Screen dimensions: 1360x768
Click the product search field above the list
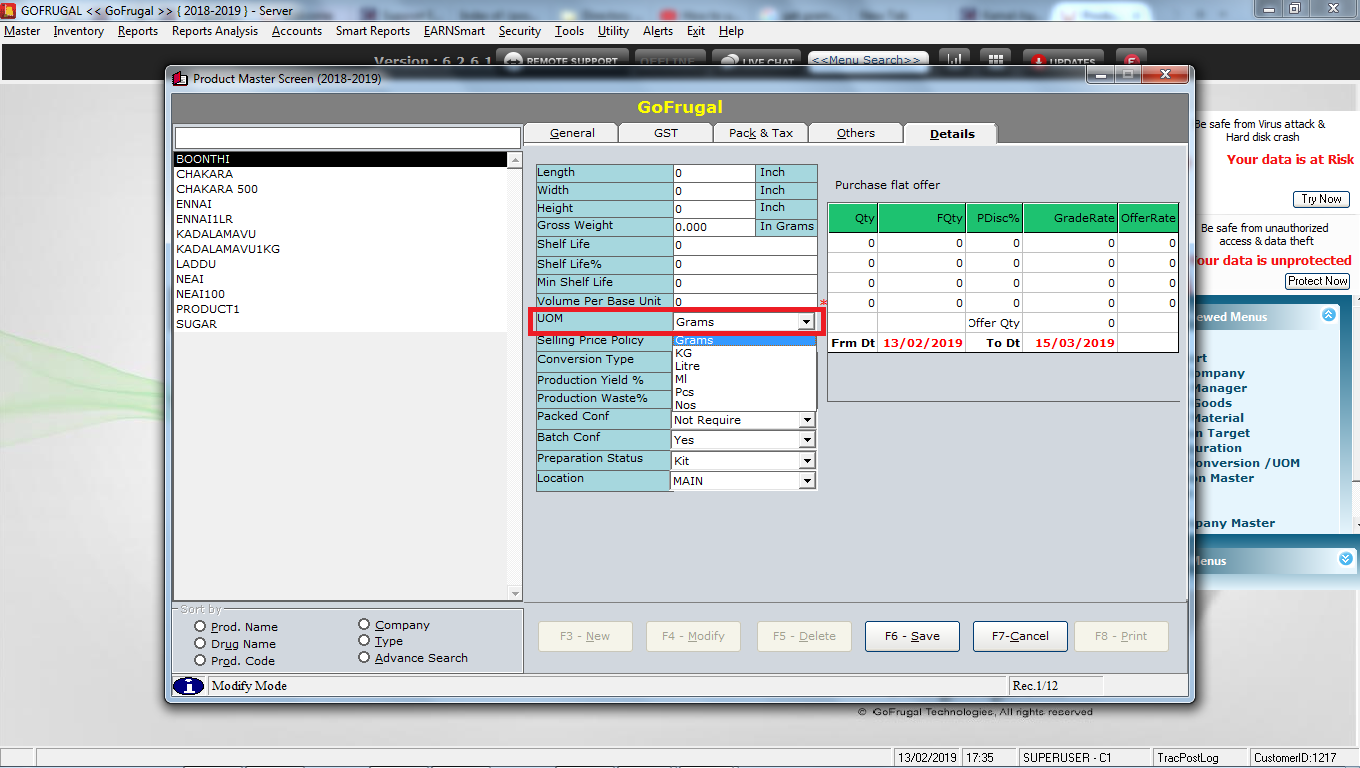coord(347,138)
